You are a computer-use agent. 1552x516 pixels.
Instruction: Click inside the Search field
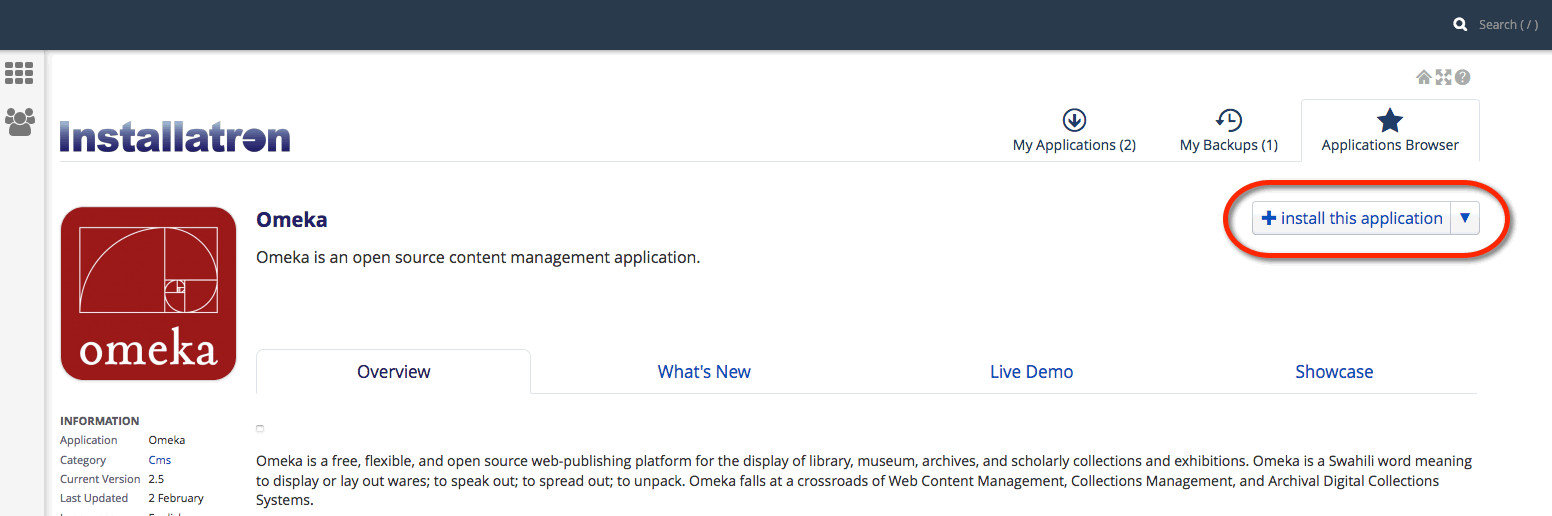click(x=1508, y=24)
